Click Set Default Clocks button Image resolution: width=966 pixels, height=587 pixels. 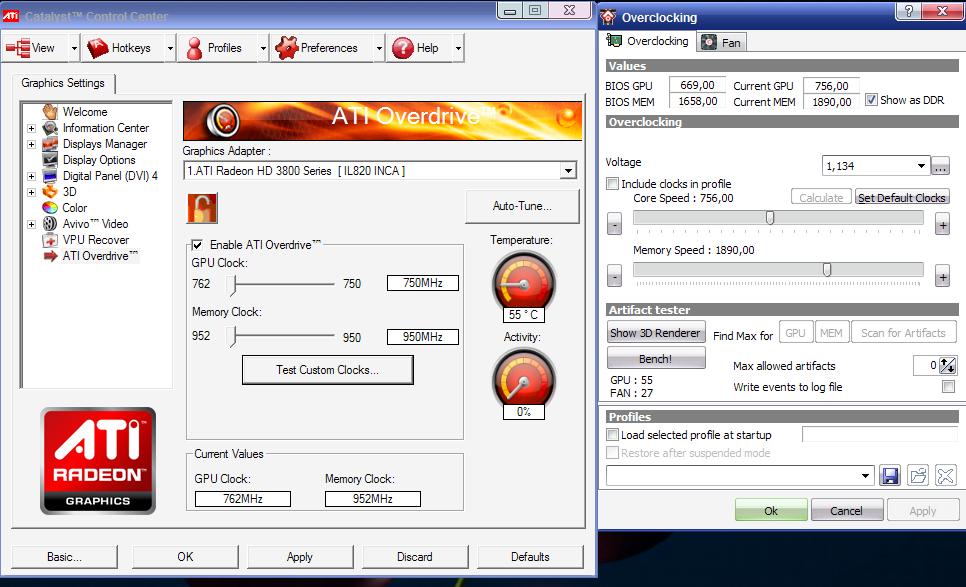click(x=902, y=198)
